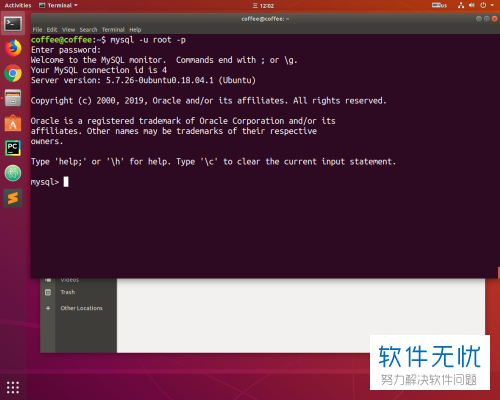Open the Files manager dock icon
Viewport: 500px width, 400px height.
pos(13,98)
